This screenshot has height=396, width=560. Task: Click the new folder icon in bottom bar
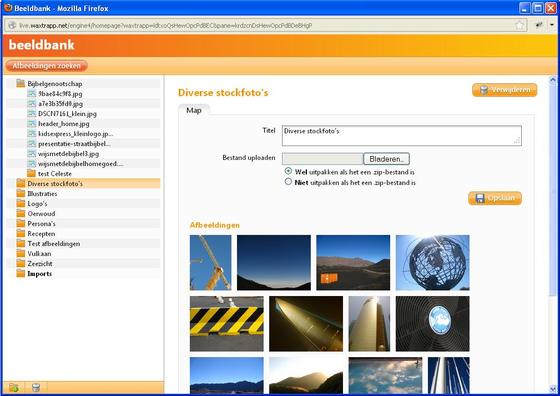click(14, 387)
